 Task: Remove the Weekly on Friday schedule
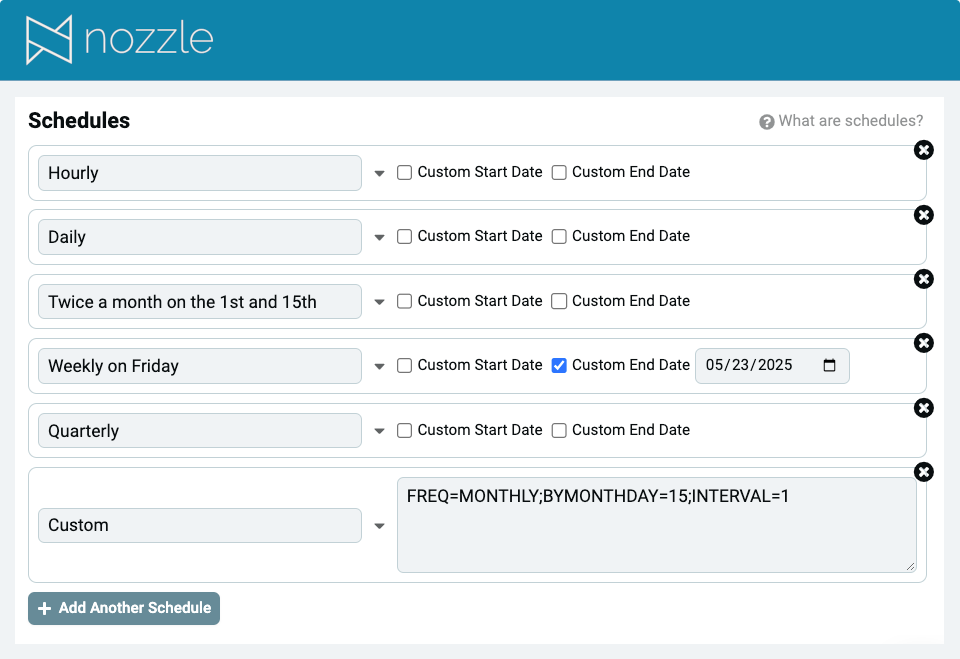(x=923, y=343)
